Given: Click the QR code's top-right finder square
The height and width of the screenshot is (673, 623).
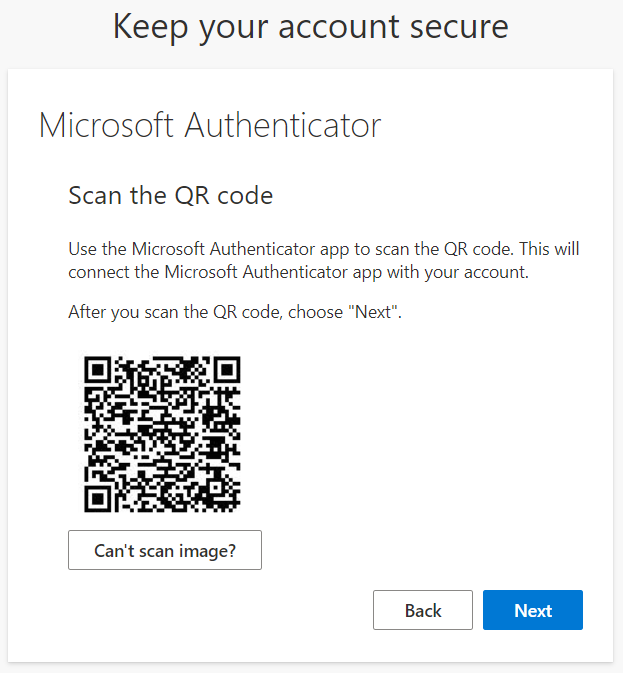Looking at the screenshot, I should coord(227,370).
